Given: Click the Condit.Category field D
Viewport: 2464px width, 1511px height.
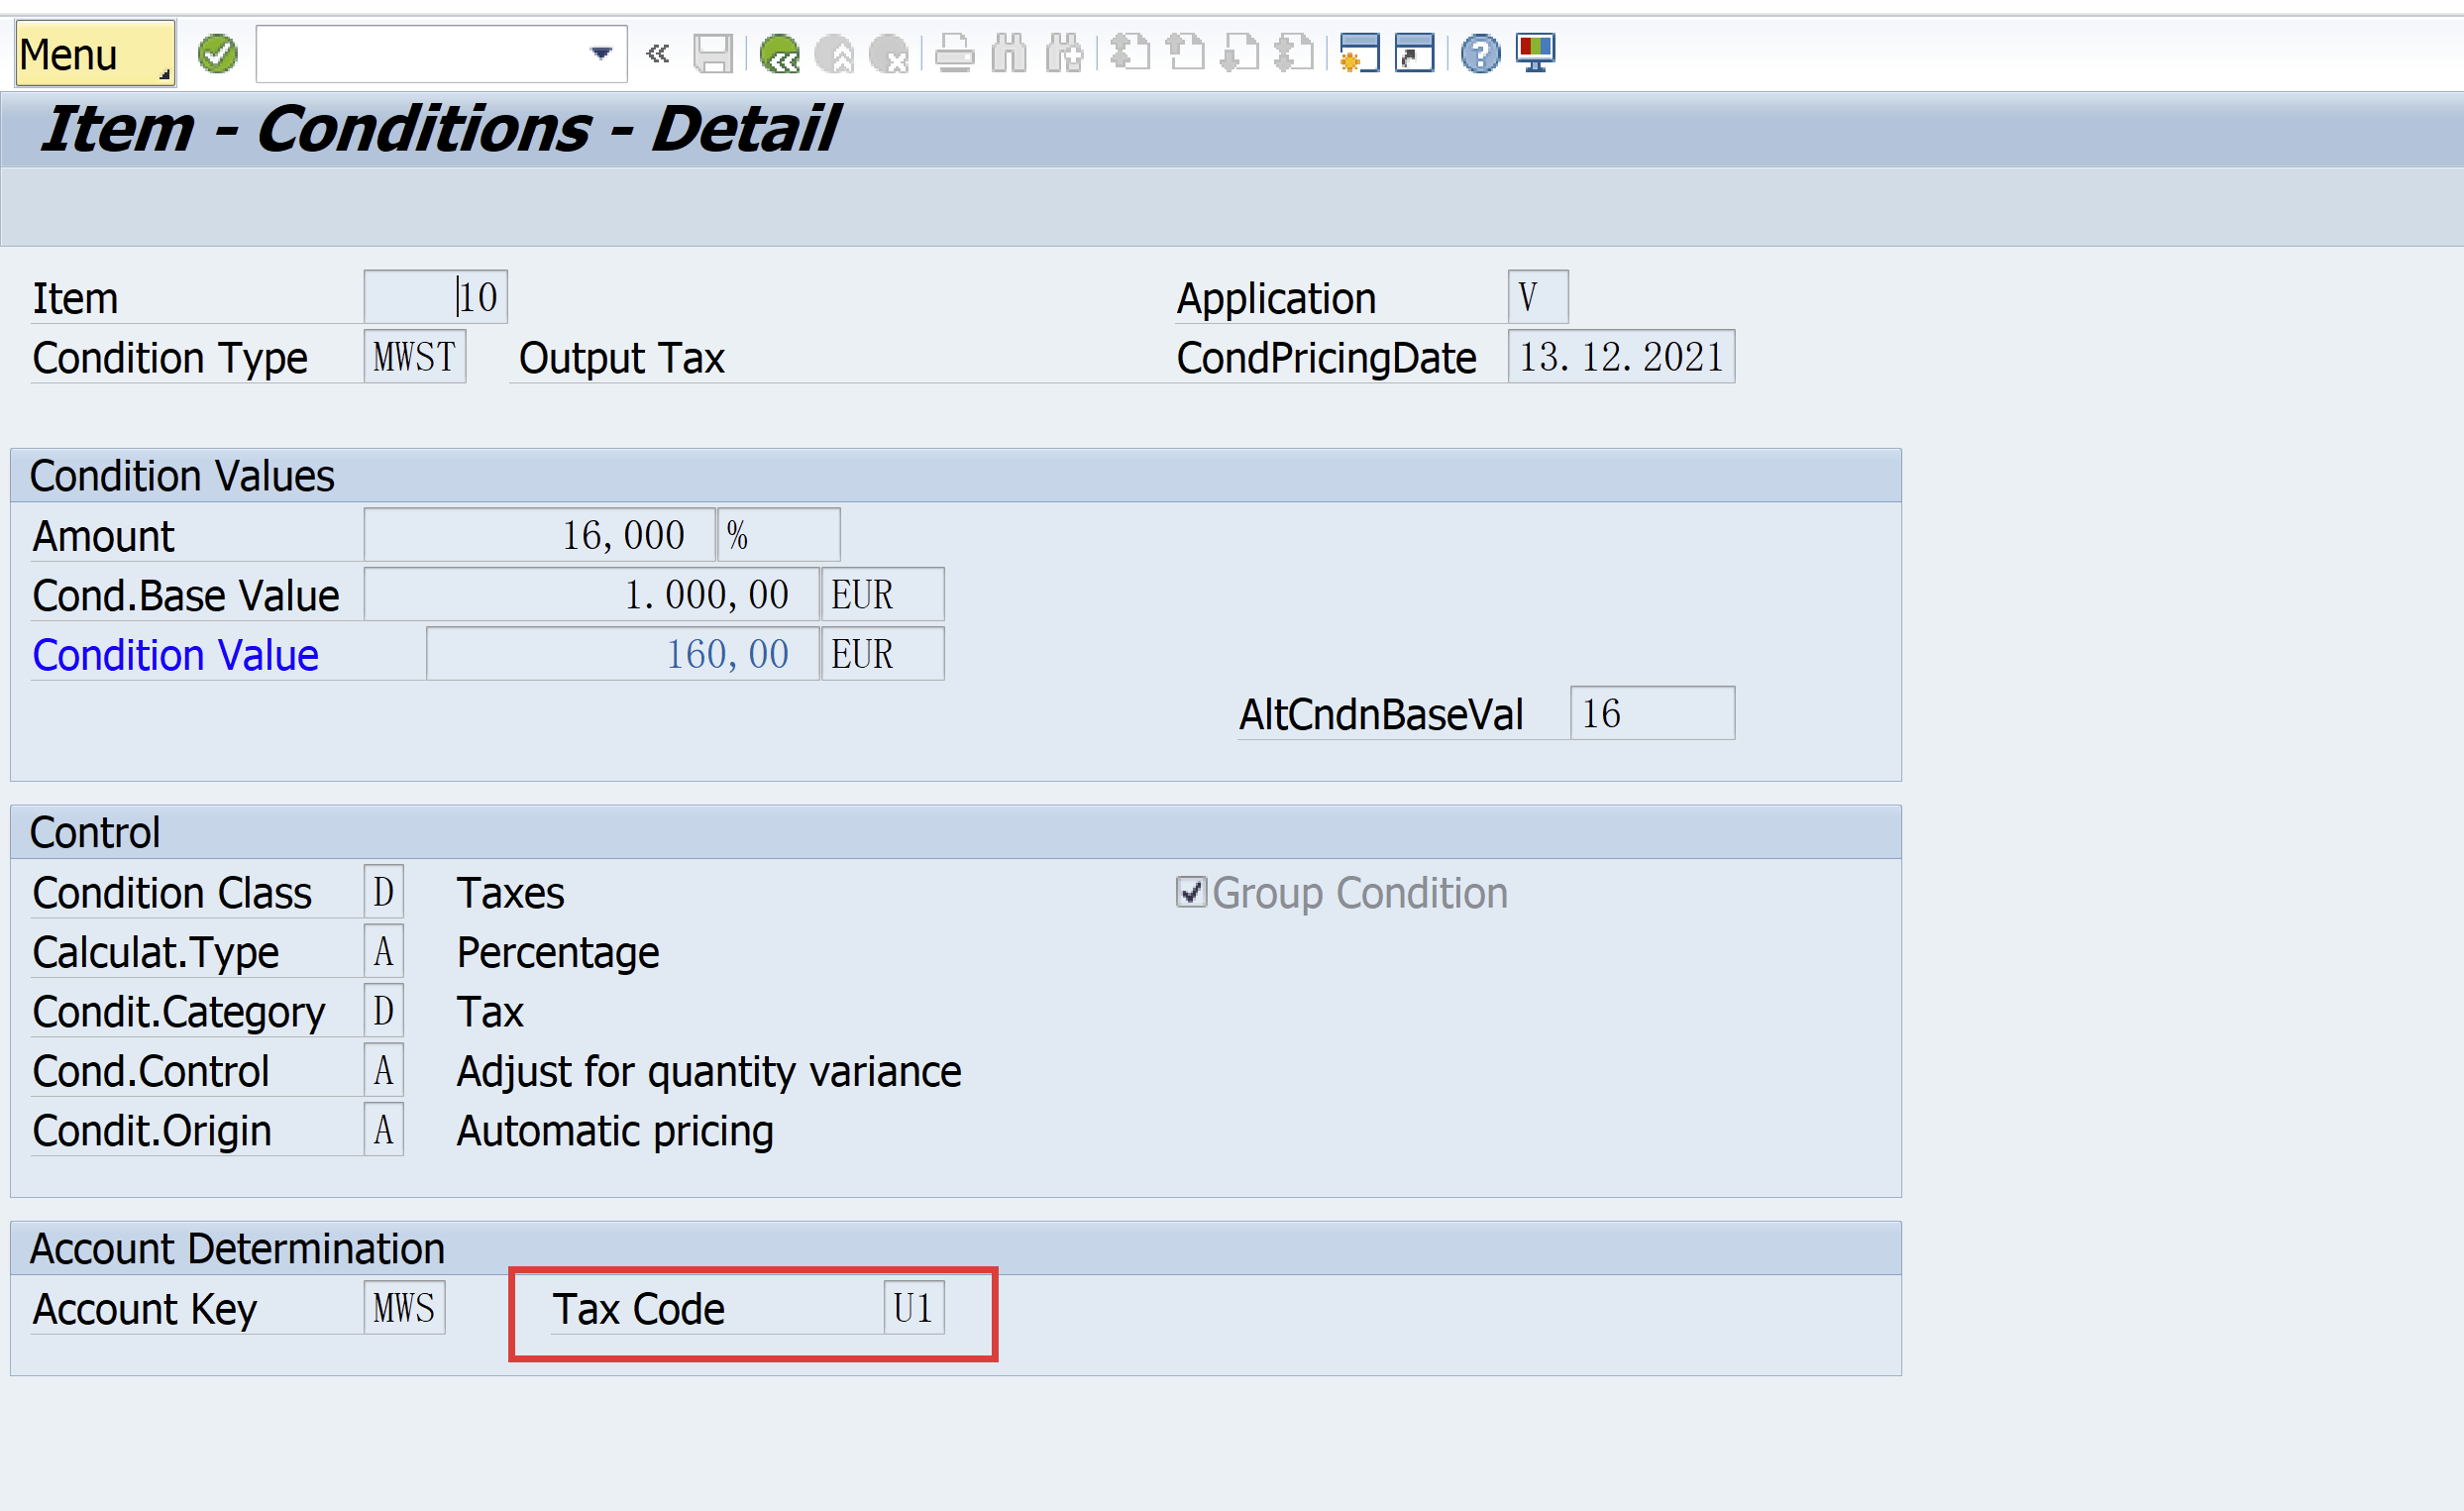Looking at the screenshot, I should [383, 1011].
